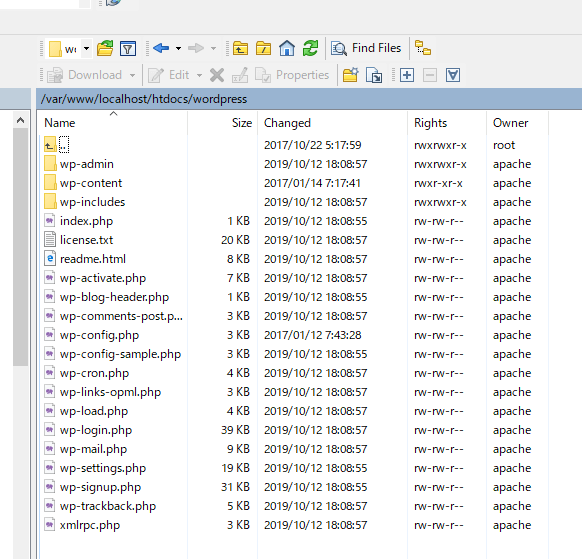
Task: Open the file filter icon
Action: point(128,49)
